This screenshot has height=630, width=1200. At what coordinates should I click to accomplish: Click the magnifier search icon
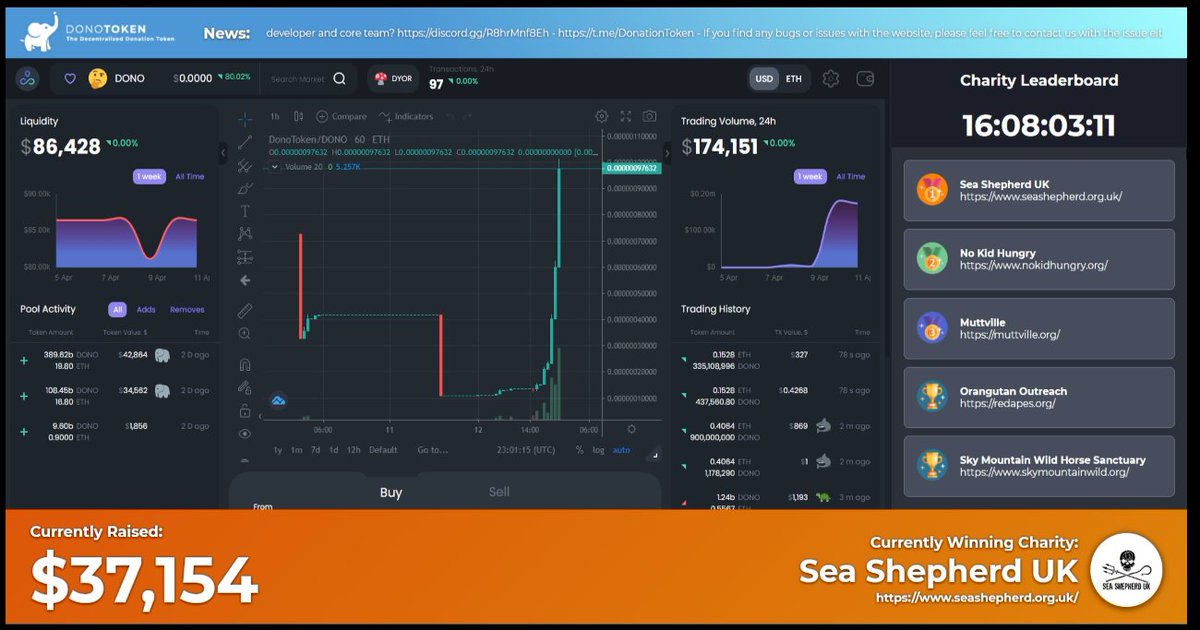(340, 79)
